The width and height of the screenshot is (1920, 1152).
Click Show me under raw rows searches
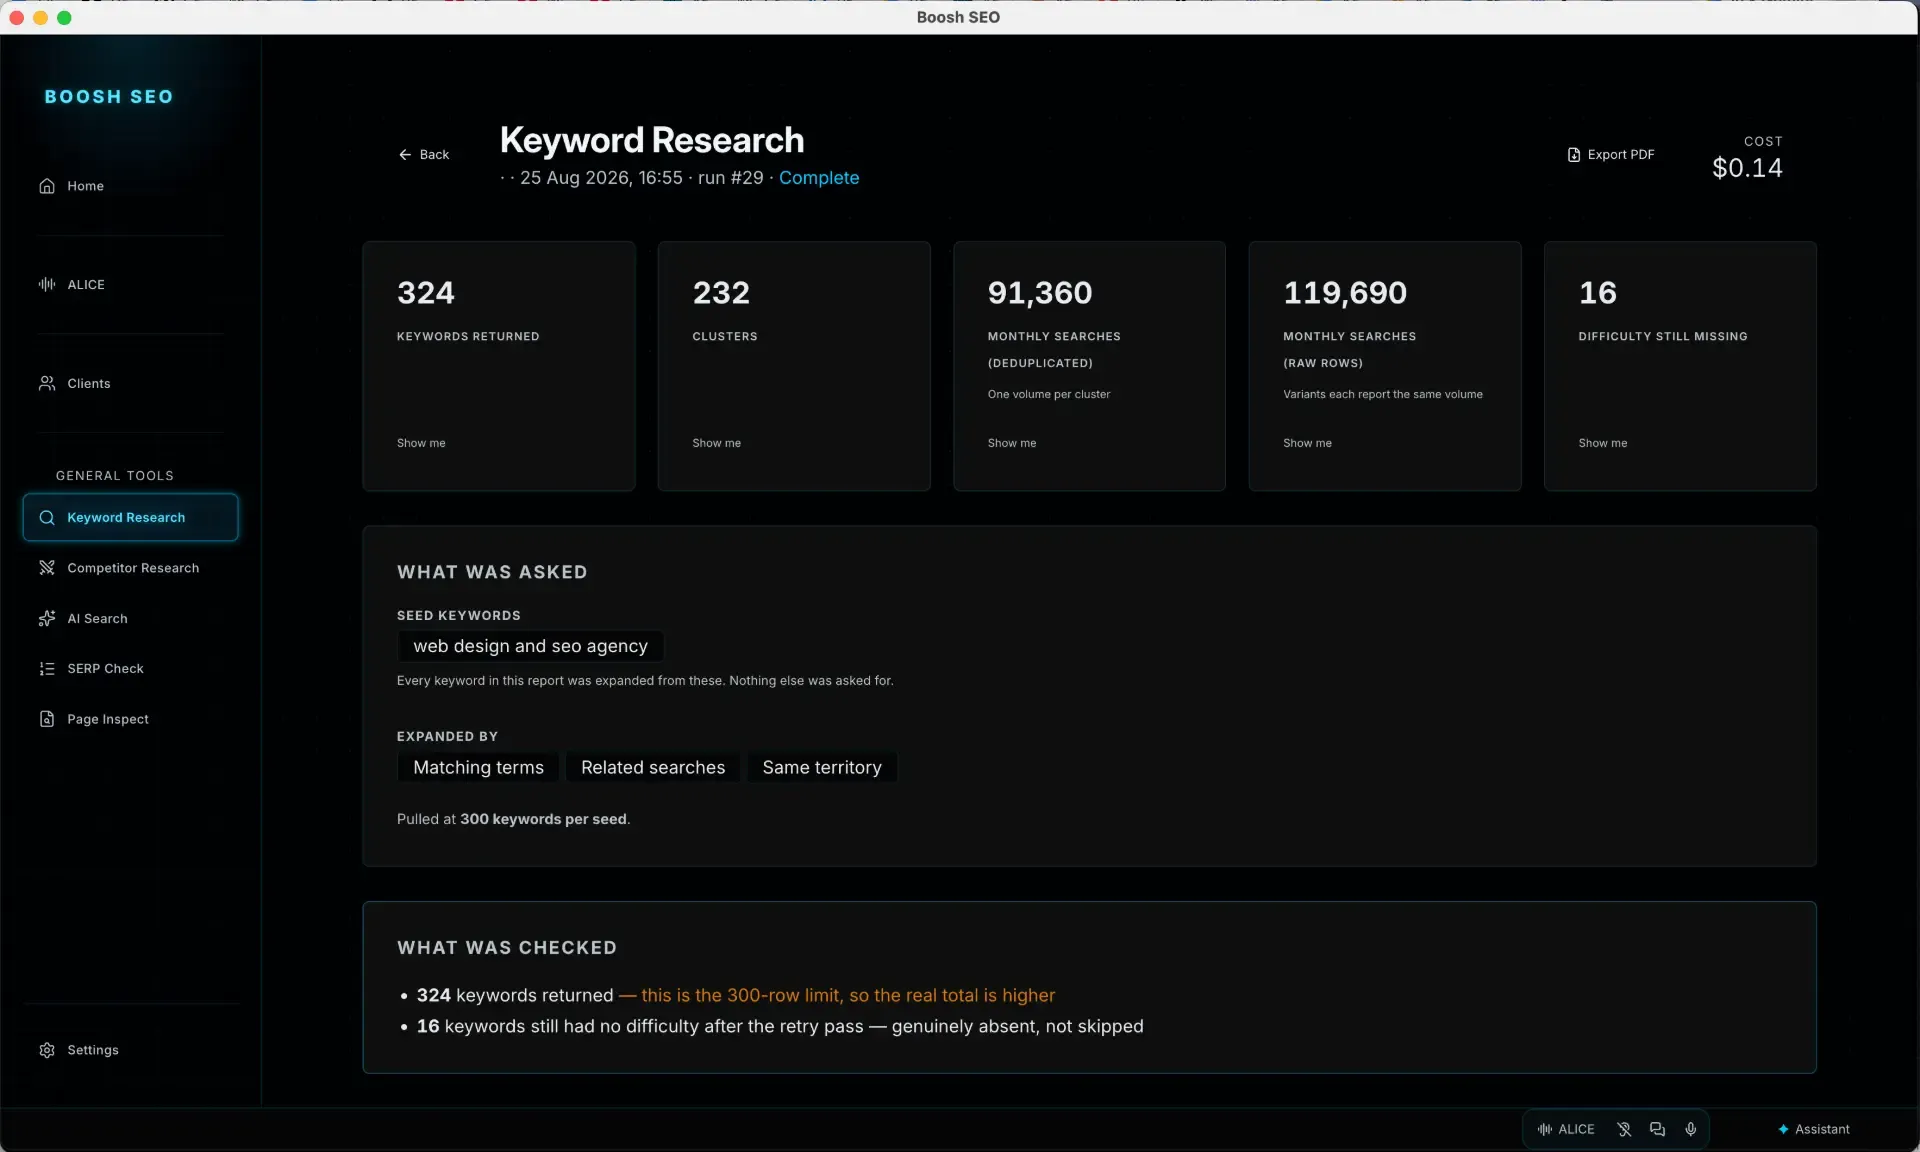[x=1307, y=443]
